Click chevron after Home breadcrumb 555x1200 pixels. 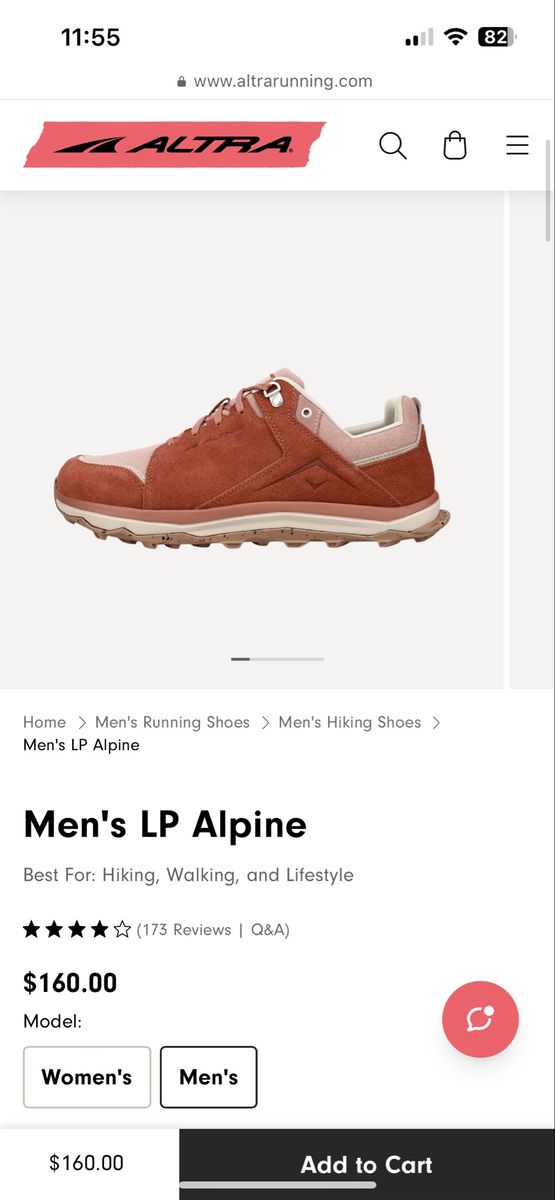[x=81, y=722]
